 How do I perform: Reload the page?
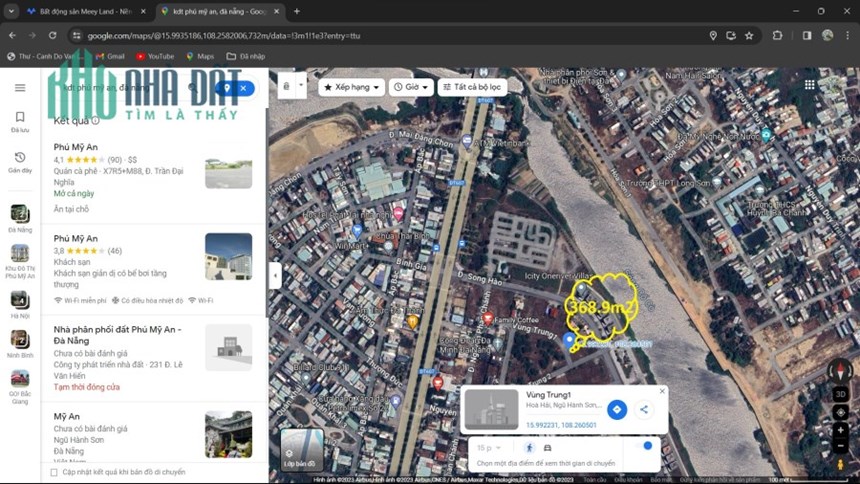[53, 36]
